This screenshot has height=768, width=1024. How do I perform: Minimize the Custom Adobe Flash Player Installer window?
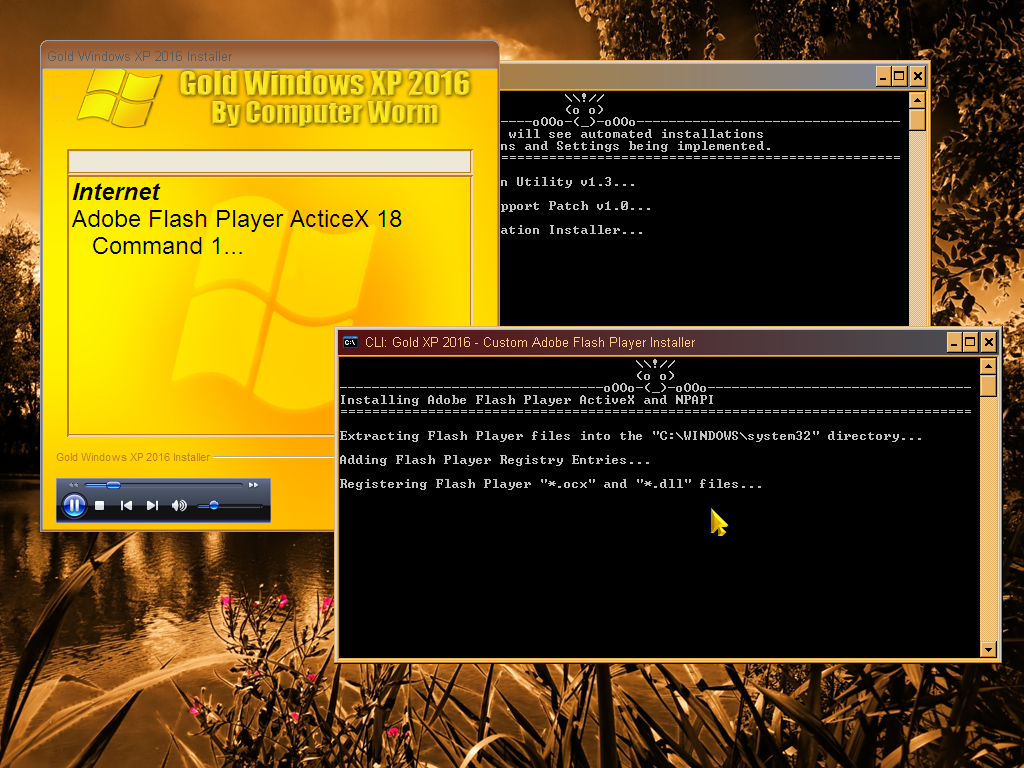point(954,342)
